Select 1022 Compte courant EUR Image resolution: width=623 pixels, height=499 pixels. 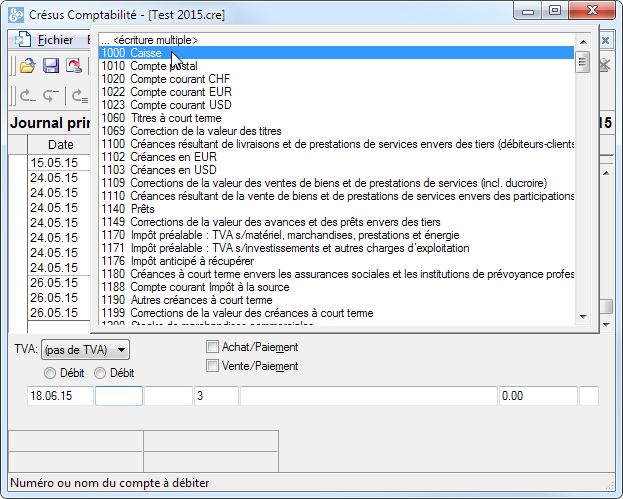tap(336, 92)
